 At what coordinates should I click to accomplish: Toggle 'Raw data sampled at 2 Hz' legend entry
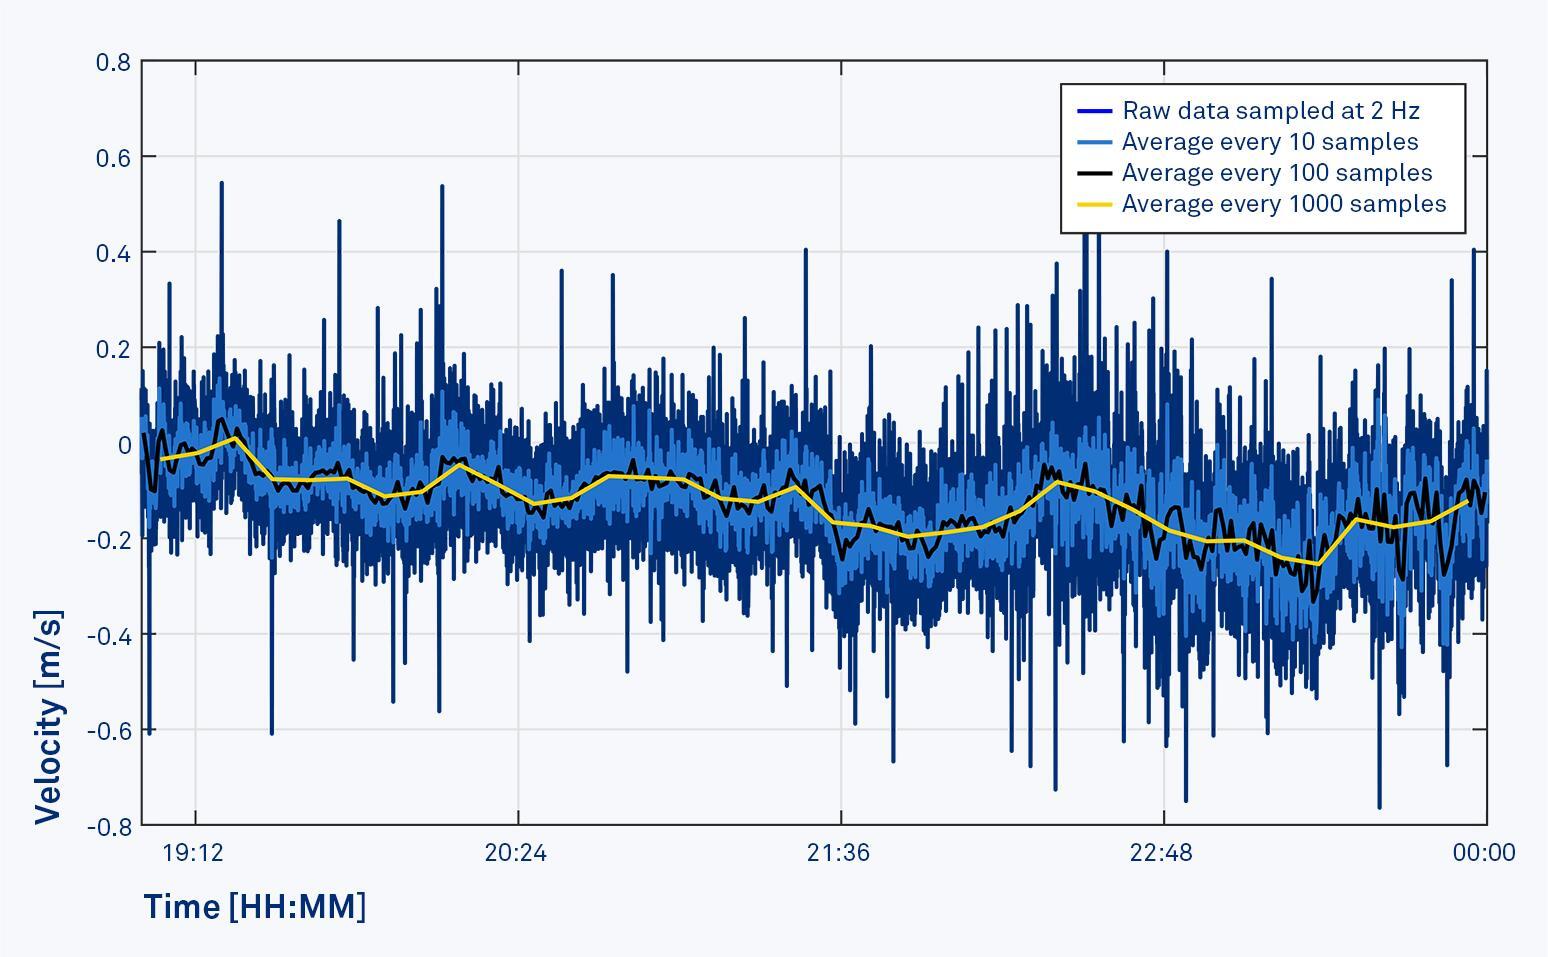pyautogui.click(x=1272, y=111)
